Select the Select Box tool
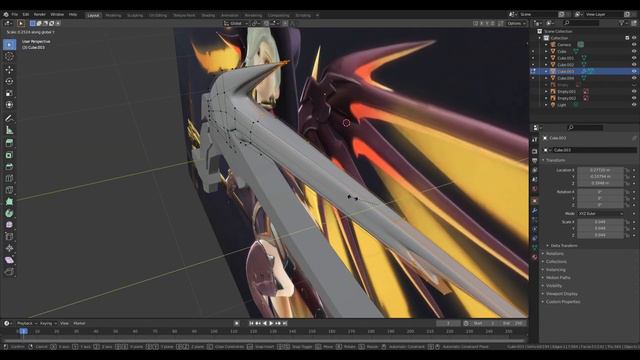 pos(9,44)
